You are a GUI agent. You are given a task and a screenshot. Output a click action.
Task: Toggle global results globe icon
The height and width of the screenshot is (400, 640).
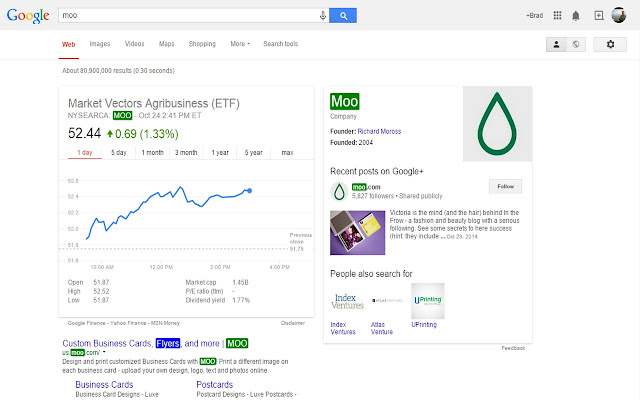(576, 44)
